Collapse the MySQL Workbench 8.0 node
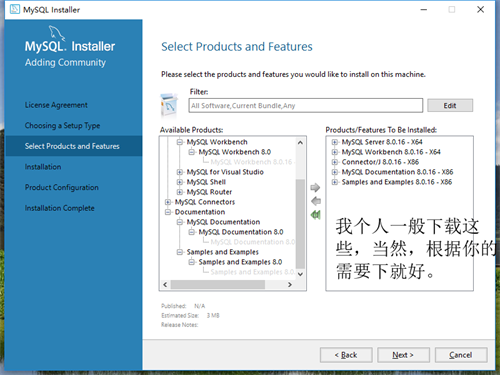The image size is (500, 375). click(x=191, y=152)
